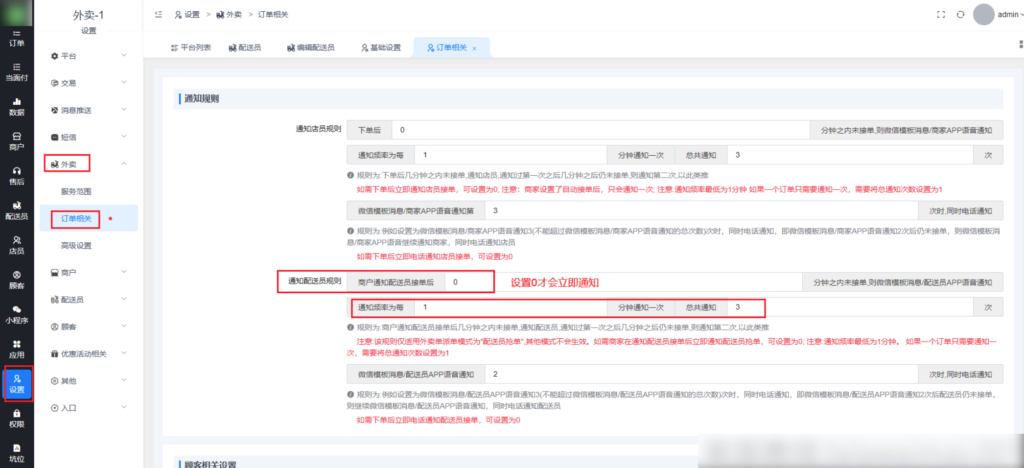Click the courier 总共通知 count input
This screenshot has height=468, width=1024.
(x=850, y=307)
